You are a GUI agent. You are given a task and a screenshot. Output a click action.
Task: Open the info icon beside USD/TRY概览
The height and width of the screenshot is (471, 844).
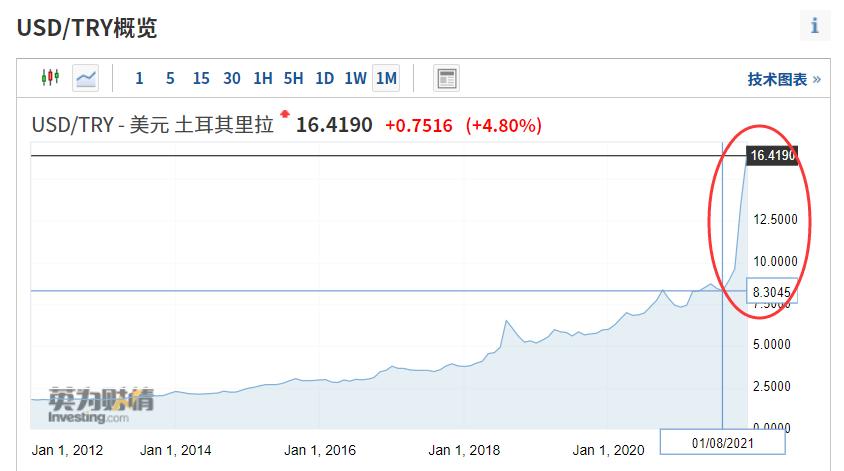(814, 26)
